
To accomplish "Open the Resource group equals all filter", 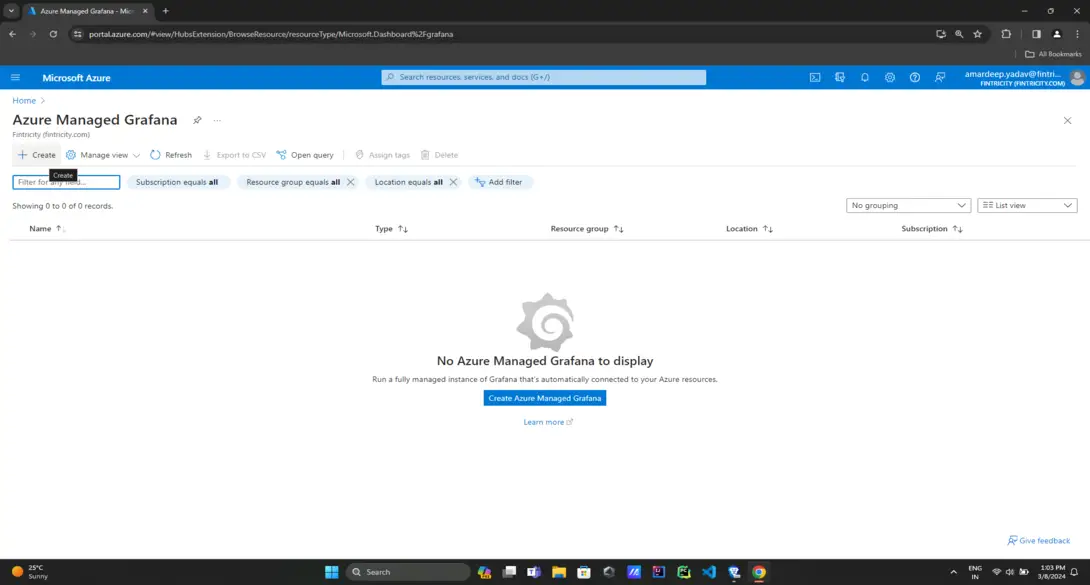I will [x=293, y=182].
